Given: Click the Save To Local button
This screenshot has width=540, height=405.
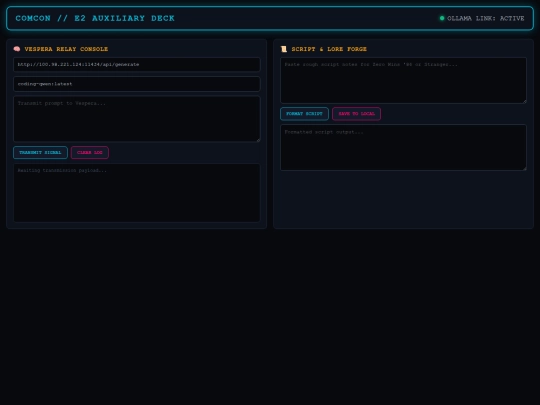Looking at the screenshot, I should pyautogui.click(x=356, y=114).
